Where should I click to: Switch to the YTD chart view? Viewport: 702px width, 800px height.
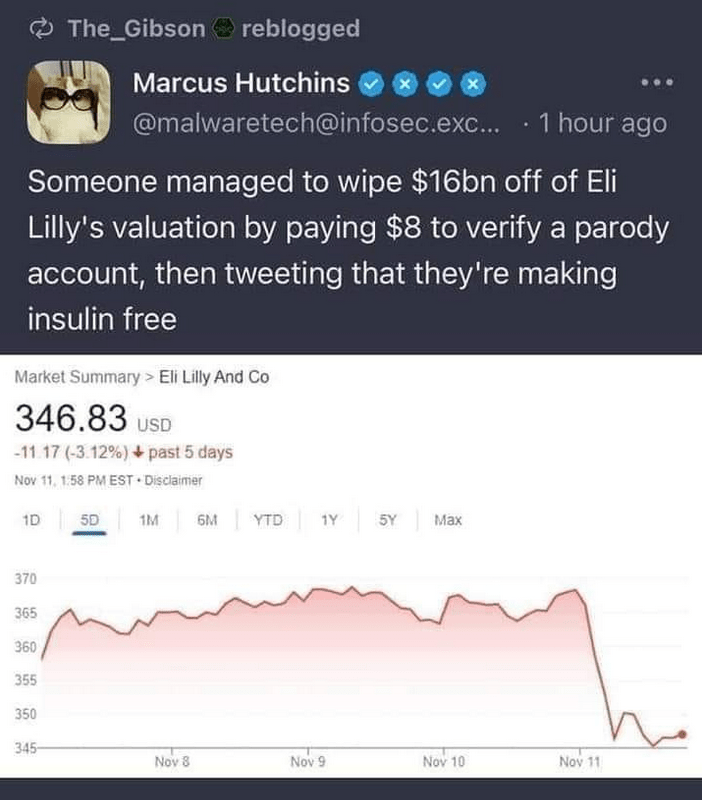267,521
